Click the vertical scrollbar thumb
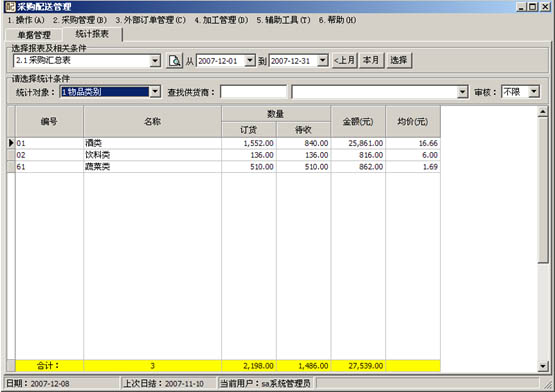Screen dimensions: 555x392 (543, 191)
